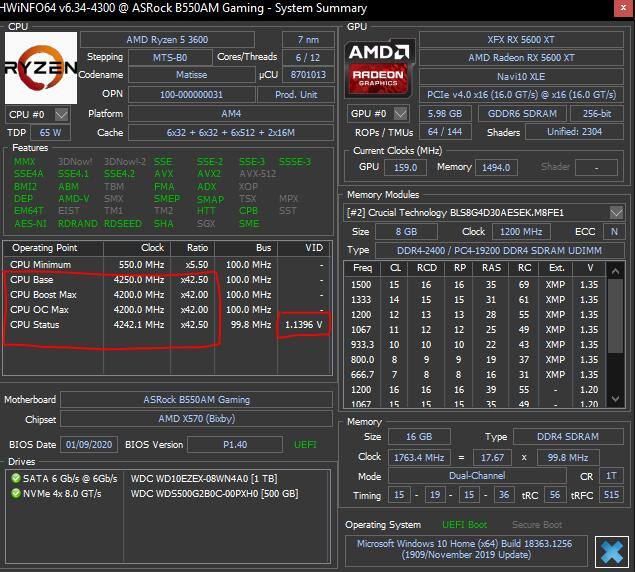635x572 pixels.
Task: Click the NVMe drive green status icon
Action: [15, 493]
